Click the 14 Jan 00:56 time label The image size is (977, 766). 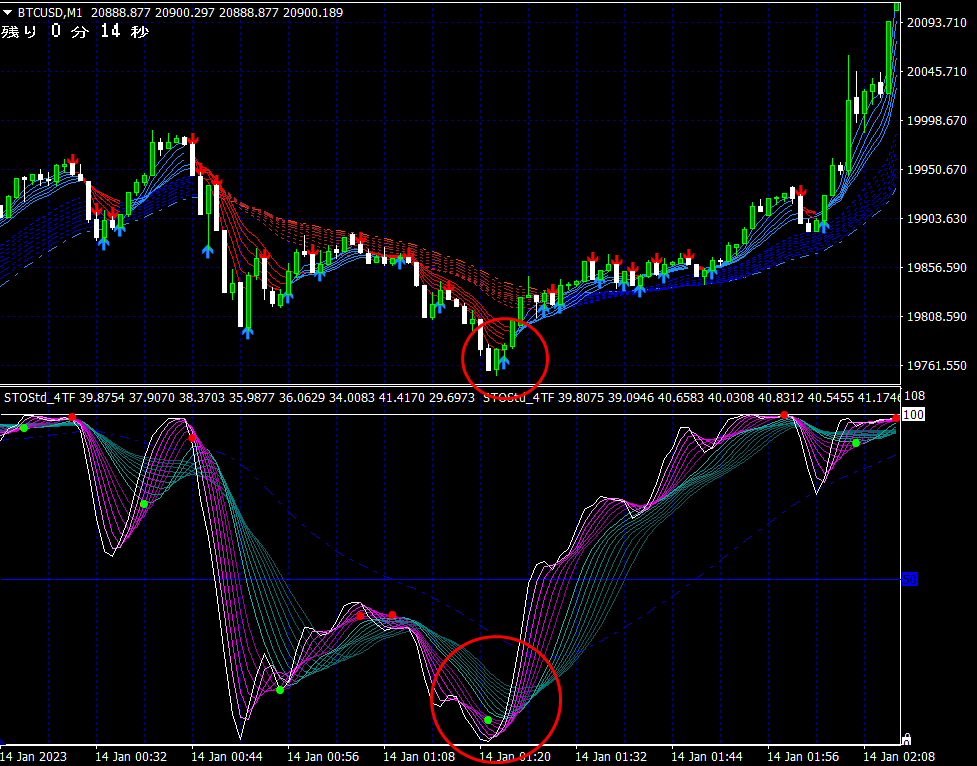point(323,757)
